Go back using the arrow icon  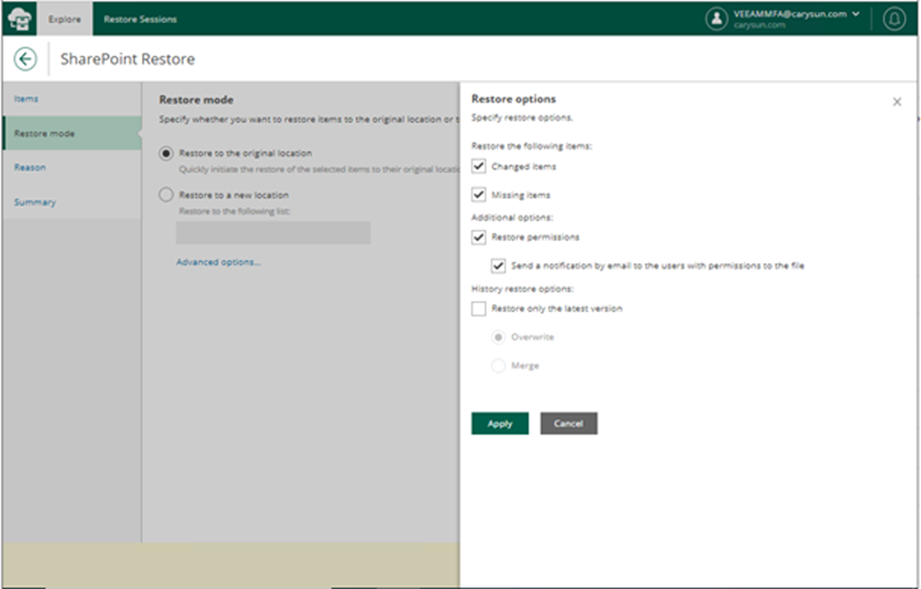(x=25, y=59)
